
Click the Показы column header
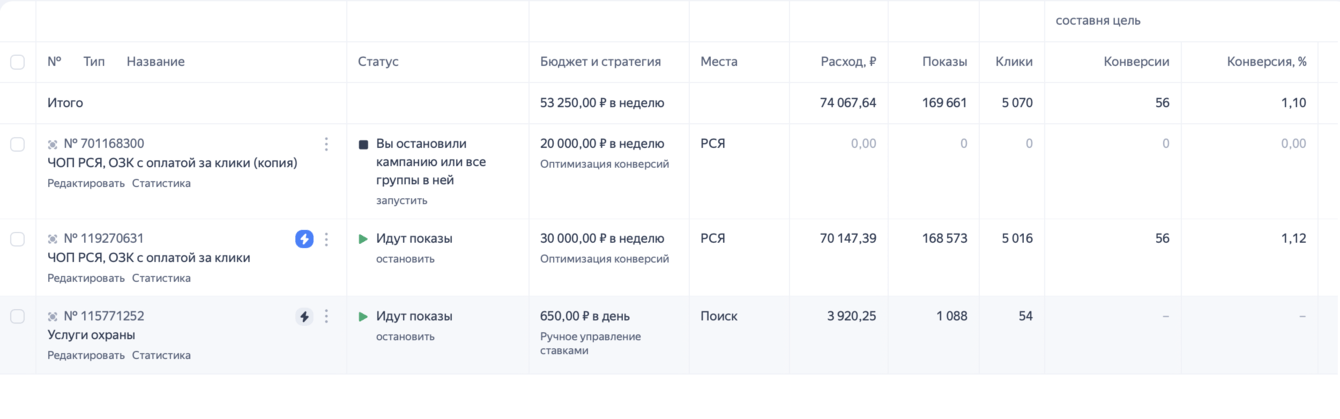click(x=944, y=62)
